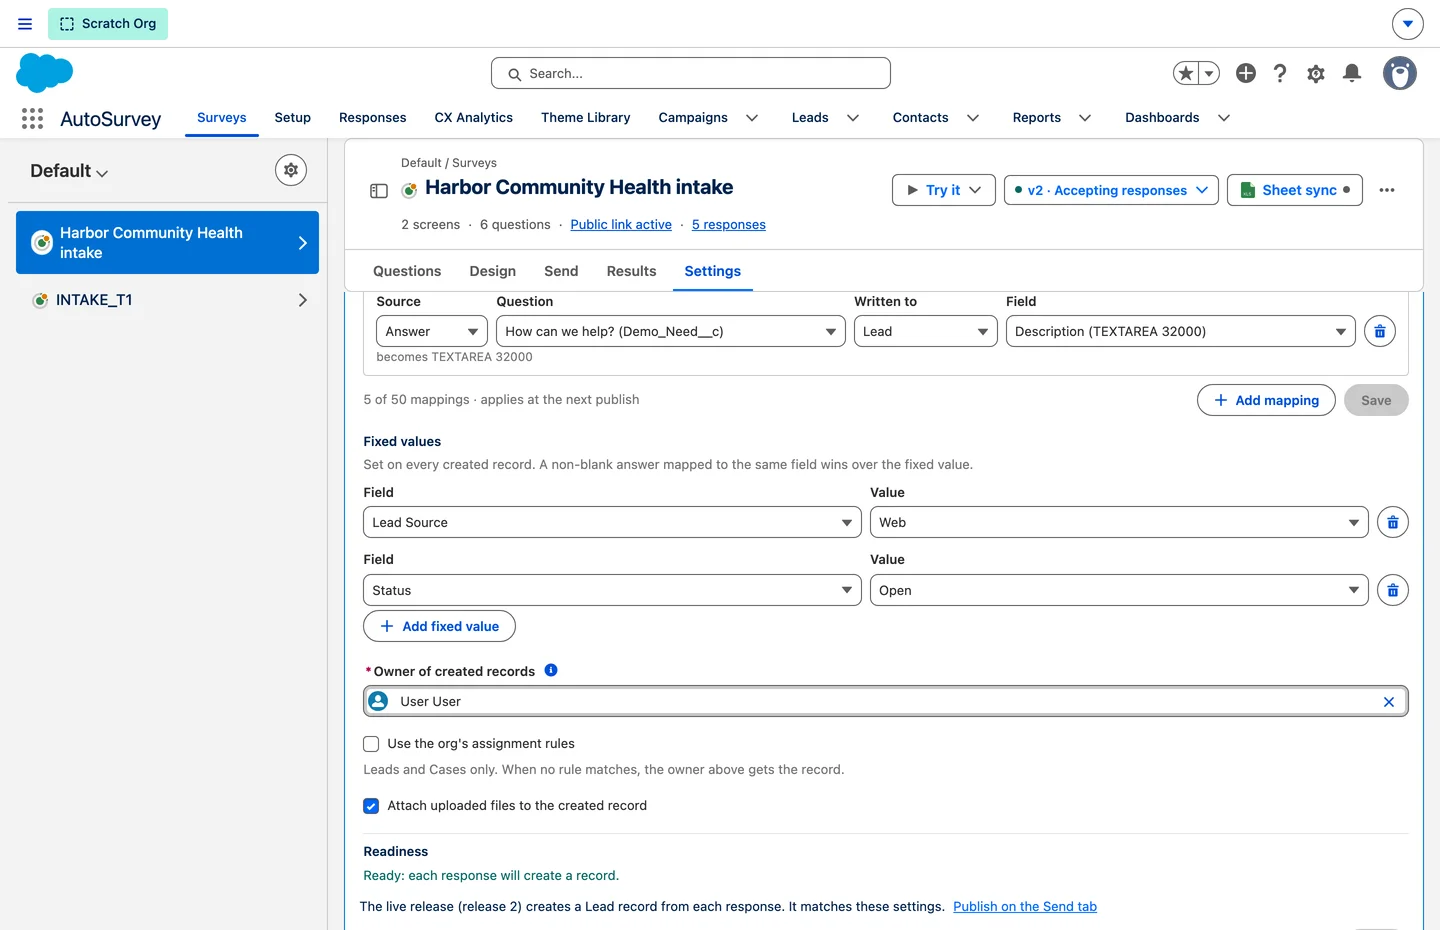Image resolution: width=1440 pixels, height=930 pixels.
Task: Open the App Launcher dot grid
Action: point(32,118)
